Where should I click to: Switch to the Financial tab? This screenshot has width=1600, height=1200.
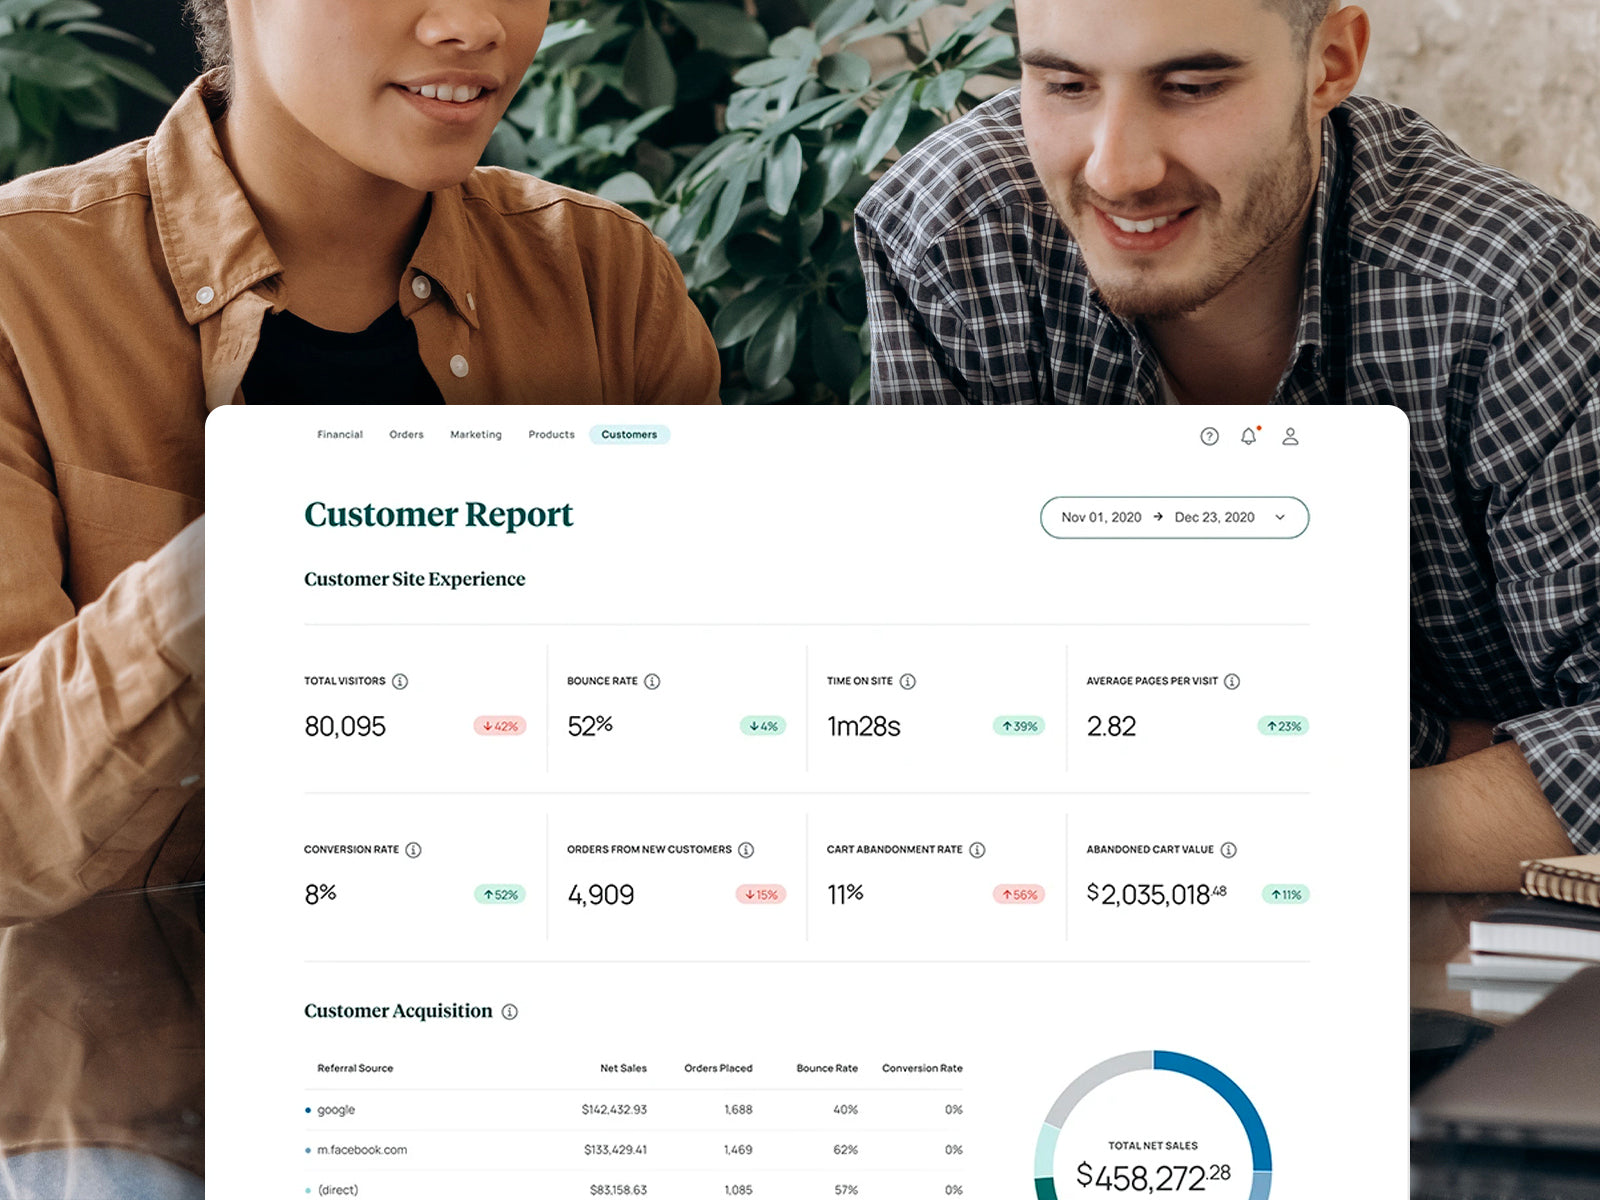340,435
